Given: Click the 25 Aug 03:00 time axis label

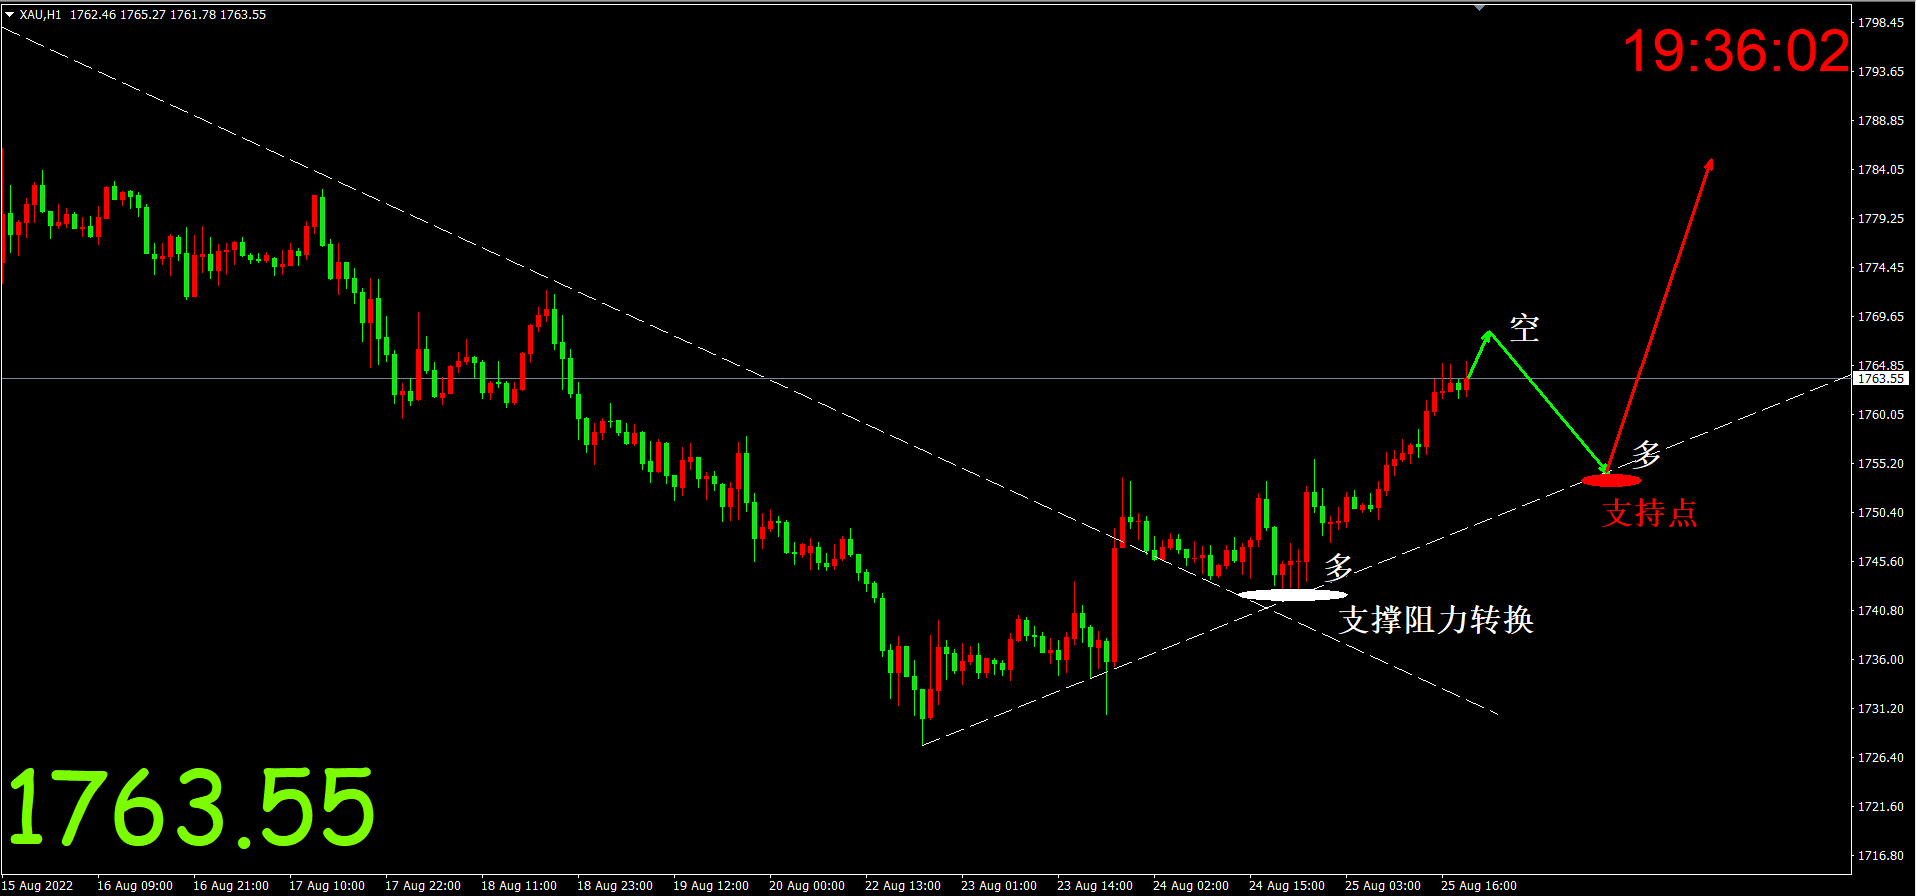Looking at the screenshot, I should tap(1383, 885).
